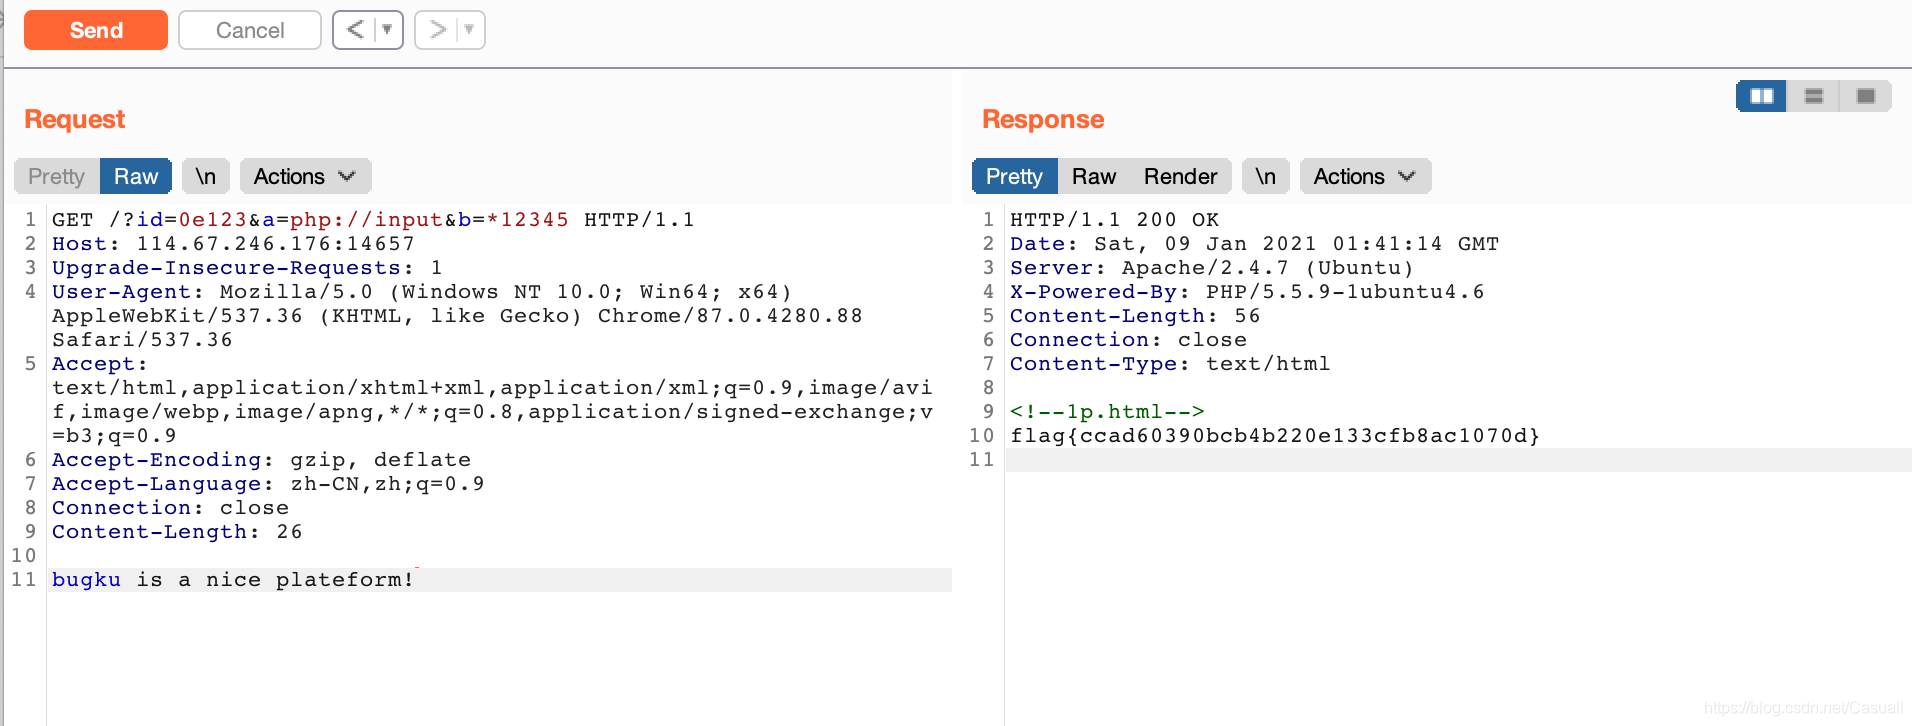The width and height of the screenshot is (1912, 726).
Task: Go forward to next request history
Action: 437,30
